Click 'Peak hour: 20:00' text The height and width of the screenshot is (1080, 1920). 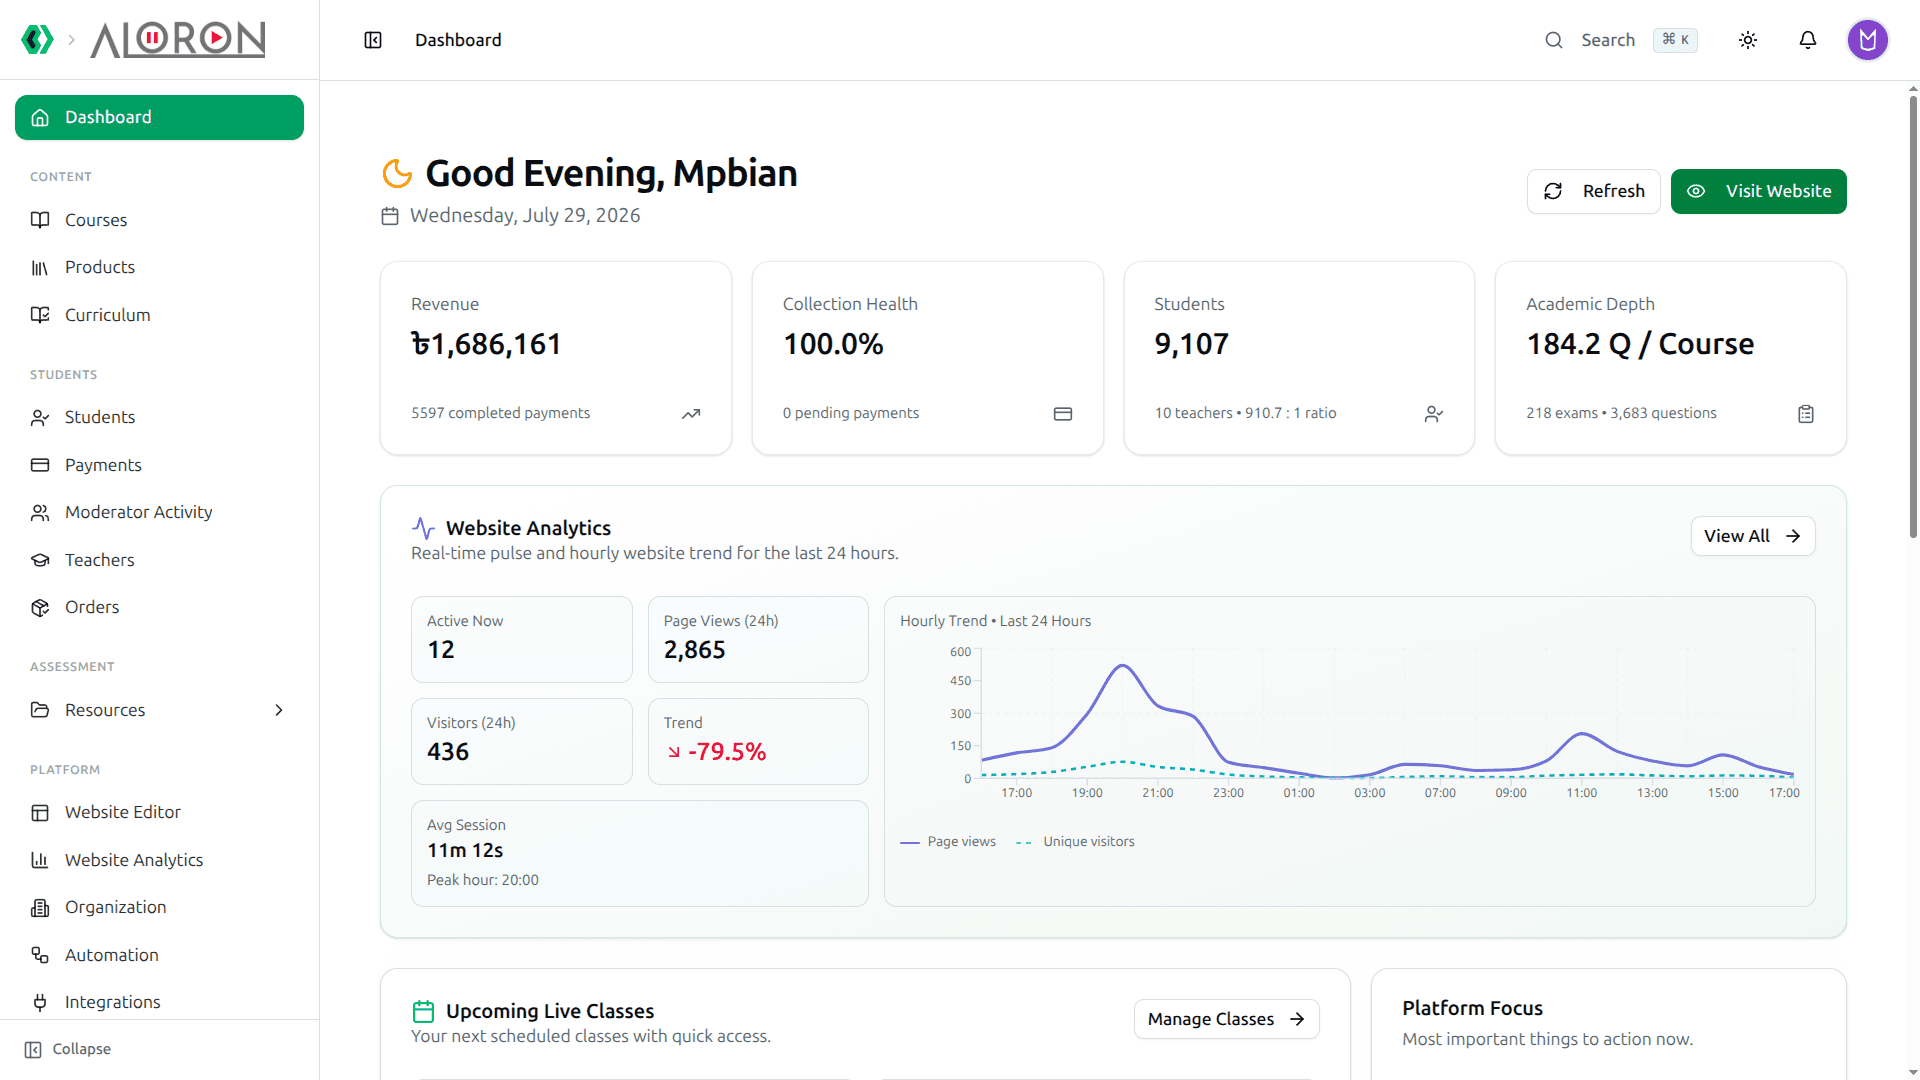483,880
